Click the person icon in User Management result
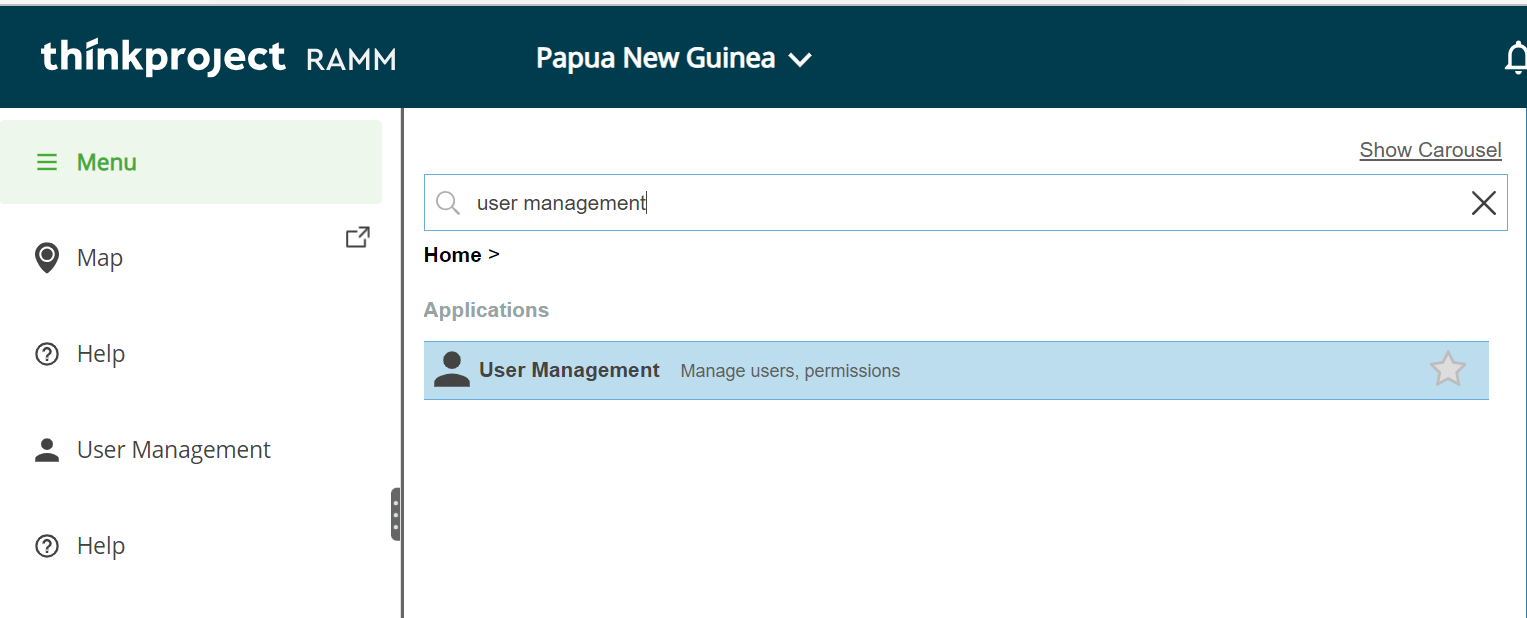Screen dimensions: 1527x618 [452, 370]
